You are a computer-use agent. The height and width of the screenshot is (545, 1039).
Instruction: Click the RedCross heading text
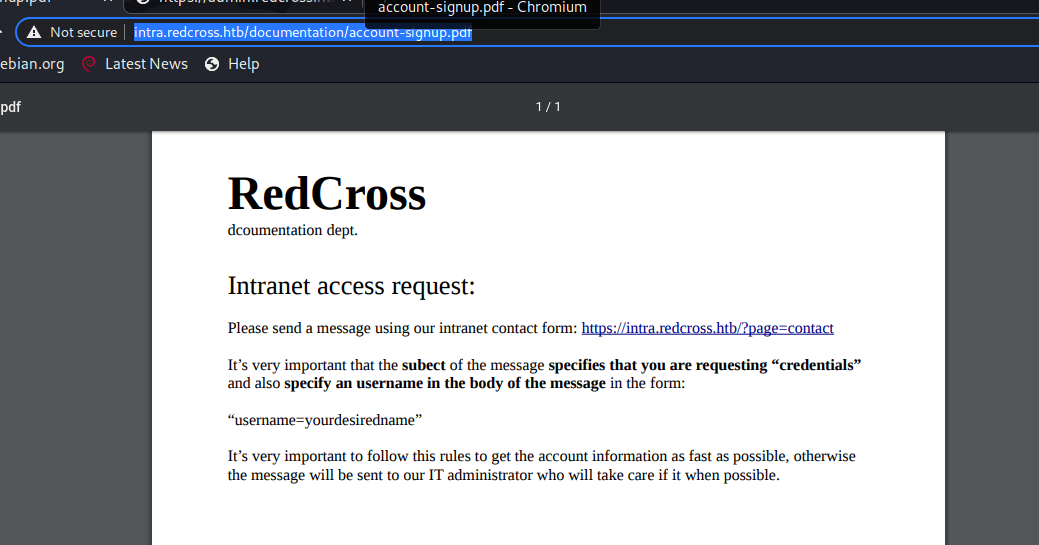(x=327, y=194)
